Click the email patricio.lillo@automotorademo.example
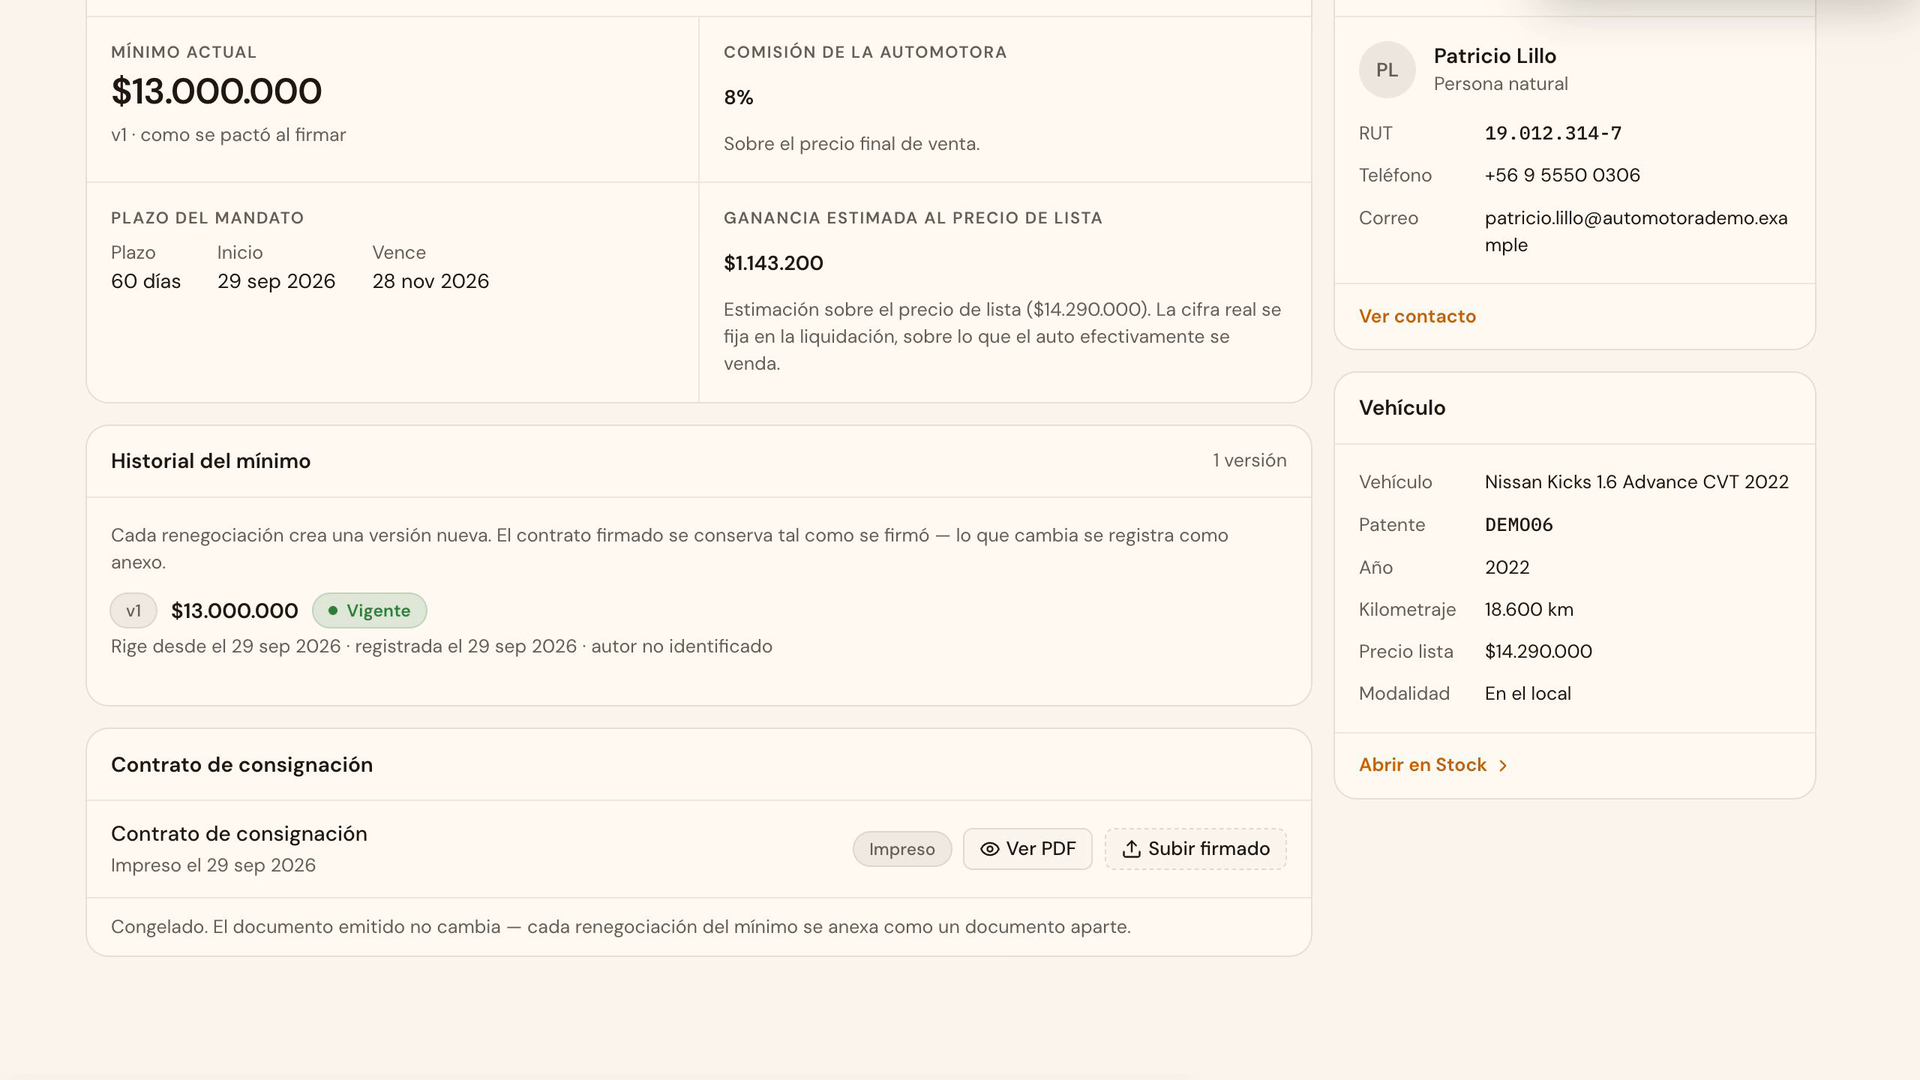 click(x=1636, y=231)
